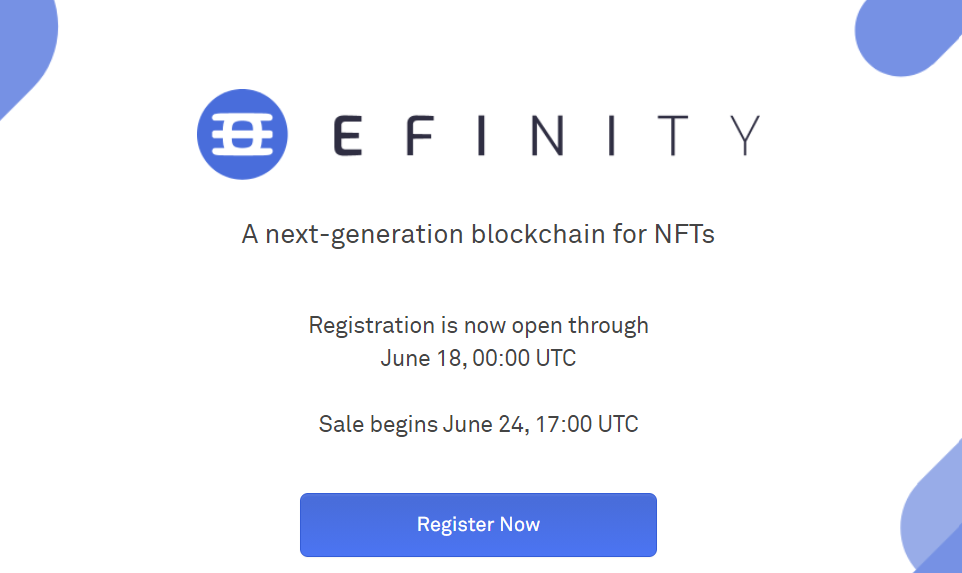Click 'Registration is now open through' text
Viewport: 962px width, 573px height.
[x=479, y=326]
